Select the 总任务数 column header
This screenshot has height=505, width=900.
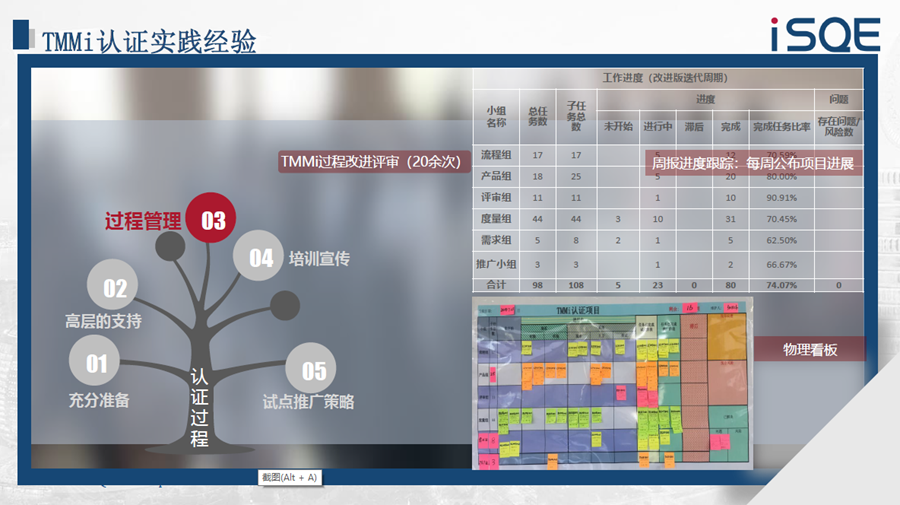pyautogui.click(x=537, y=116)
